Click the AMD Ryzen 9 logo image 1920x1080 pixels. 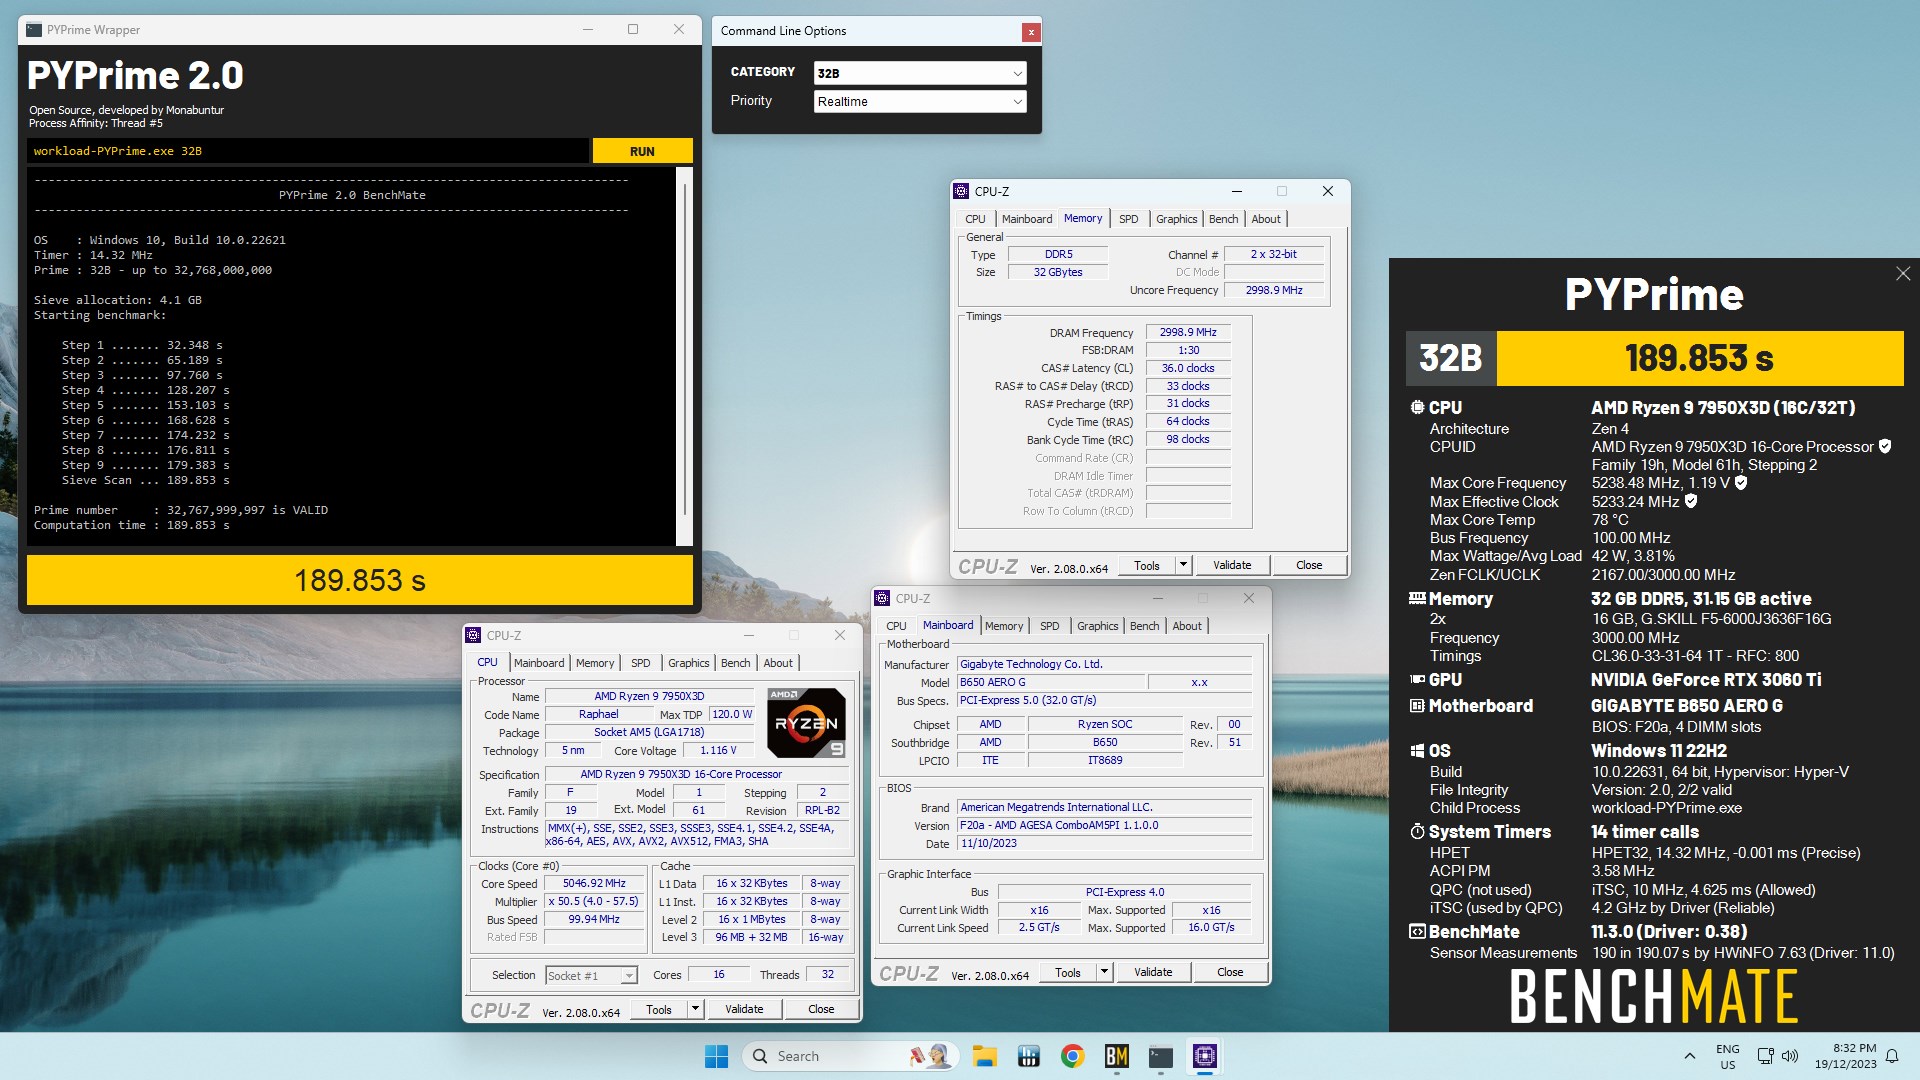[807, 722]
